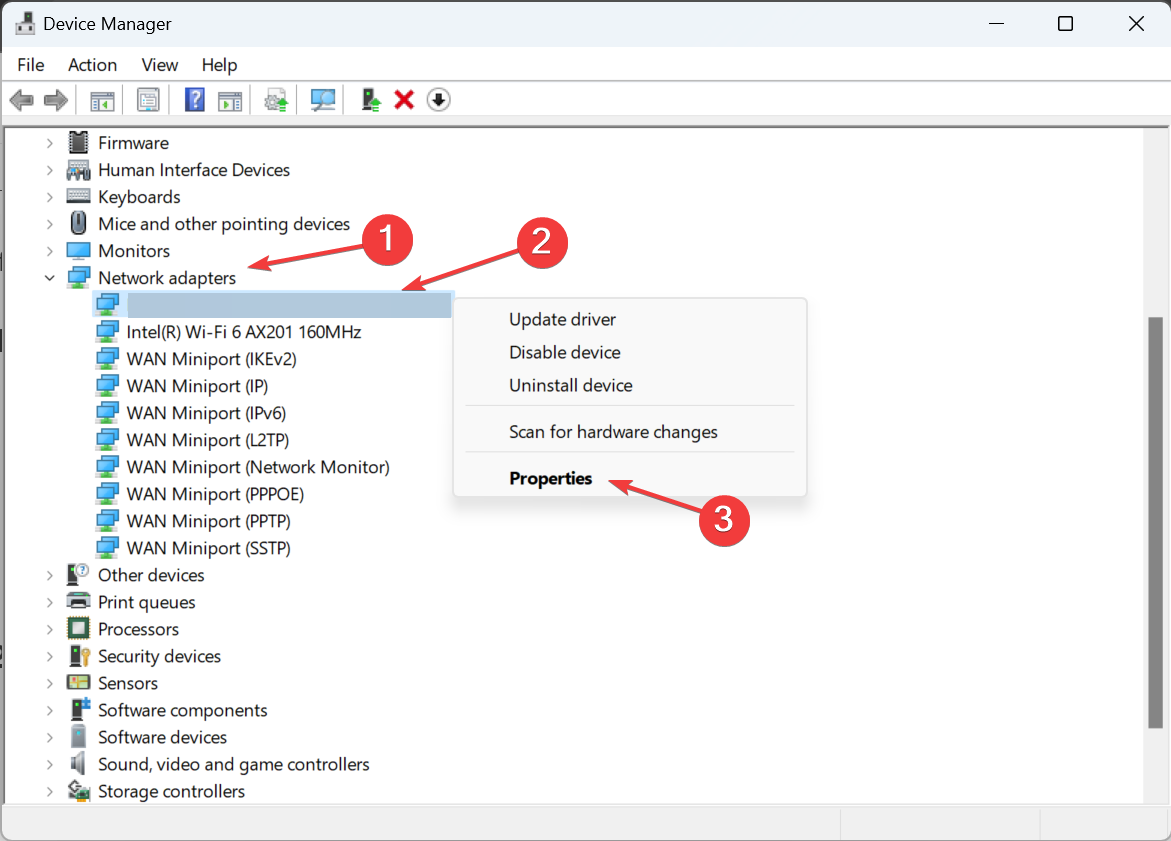Screen dimensions: 1171x841
Task: Toggle the console tree pane icon
Action: point(102,100)
